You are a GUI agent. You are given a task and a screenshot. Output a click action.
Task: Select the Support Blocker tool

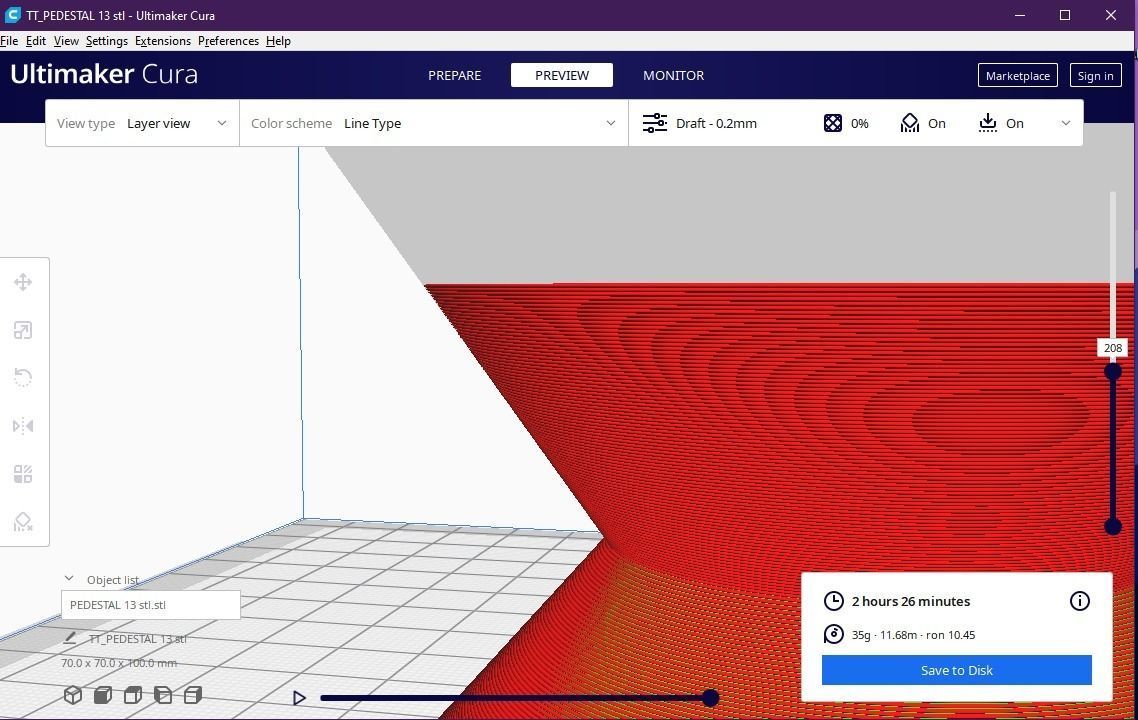[x=22, y=522]
